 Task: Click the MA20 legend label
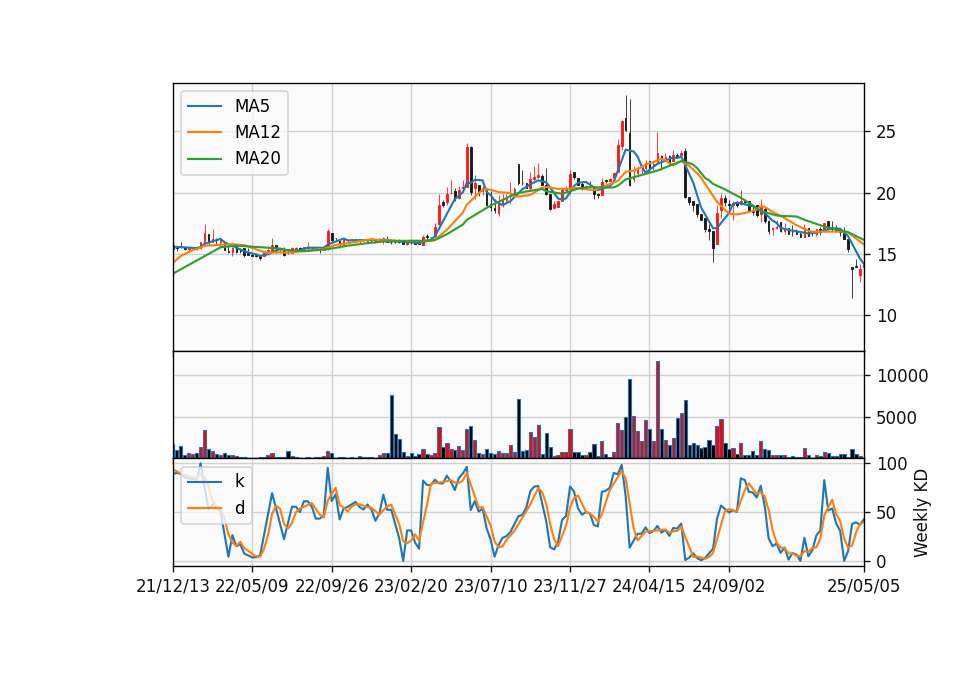coord(257,159)
